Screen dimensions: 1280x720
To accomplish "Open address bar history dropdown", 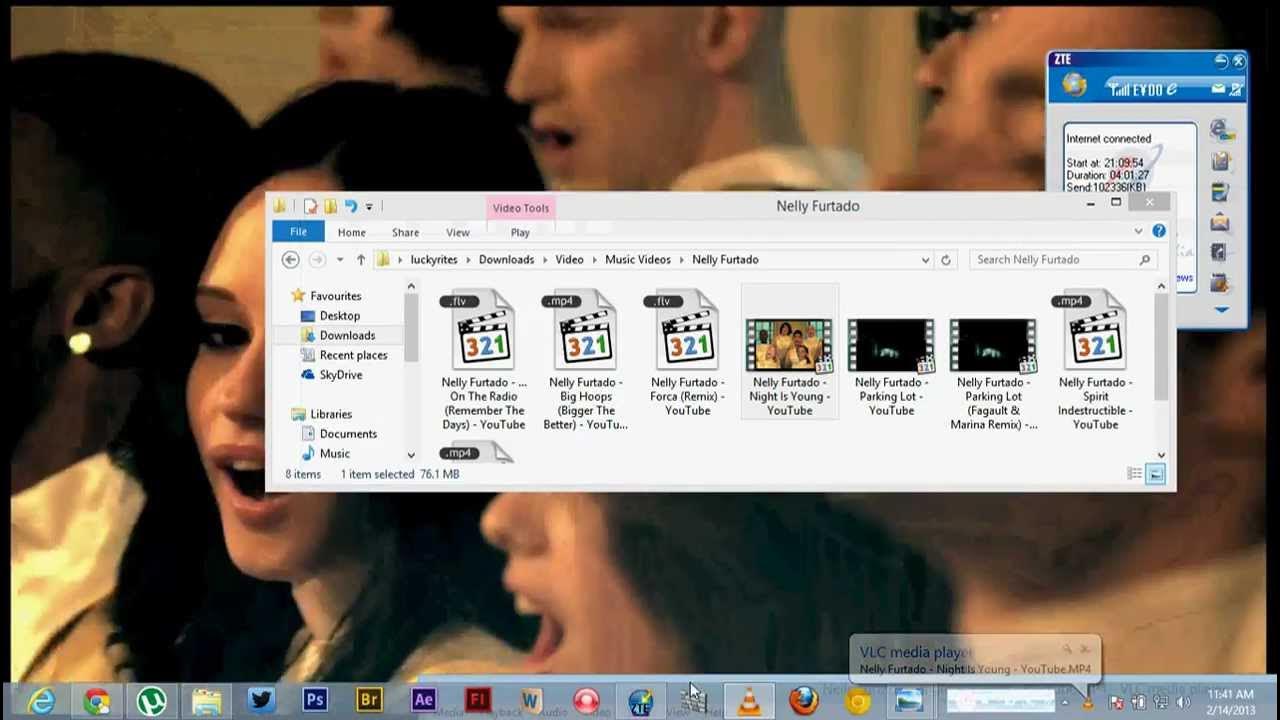I will [925, 260].
